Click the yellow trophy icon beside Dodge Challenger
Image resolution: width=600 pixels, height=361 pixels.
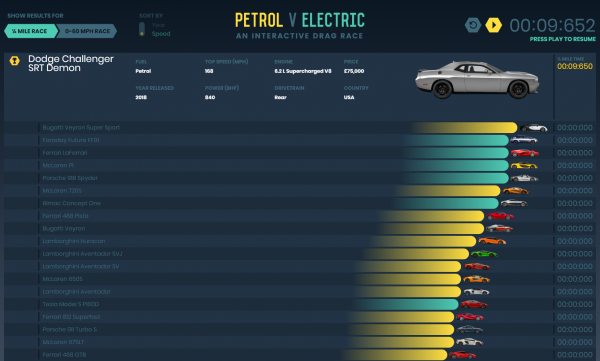(15, 61)
